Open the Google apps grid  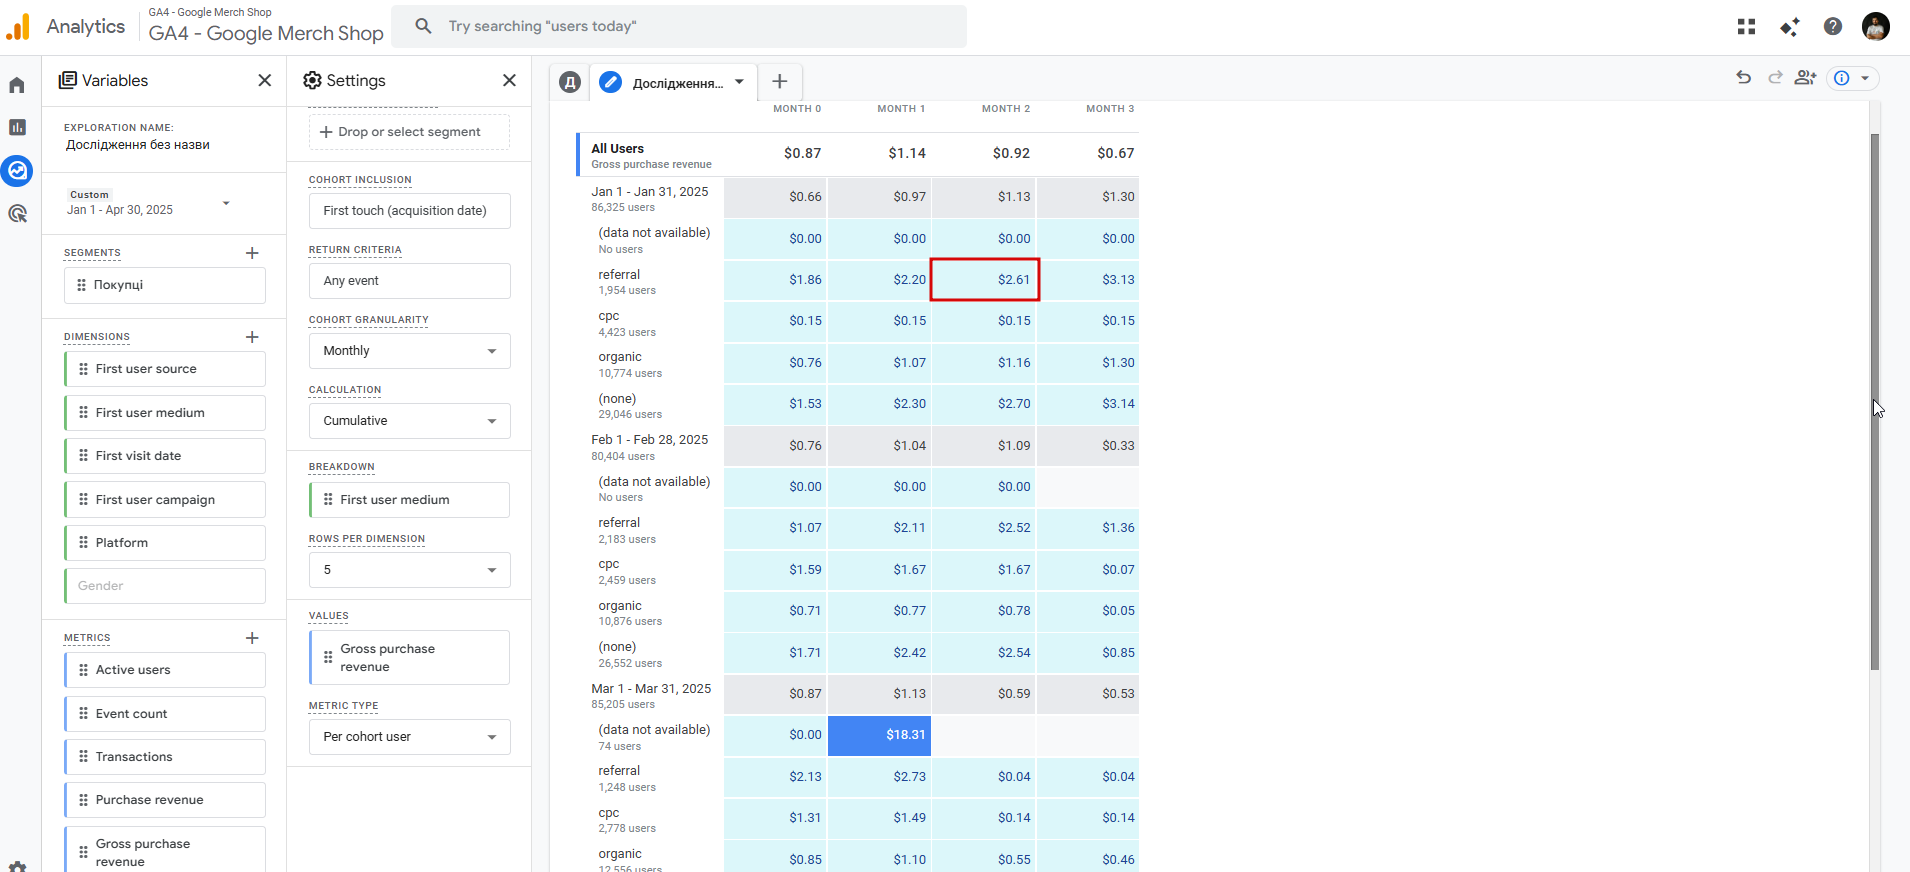1746,27
